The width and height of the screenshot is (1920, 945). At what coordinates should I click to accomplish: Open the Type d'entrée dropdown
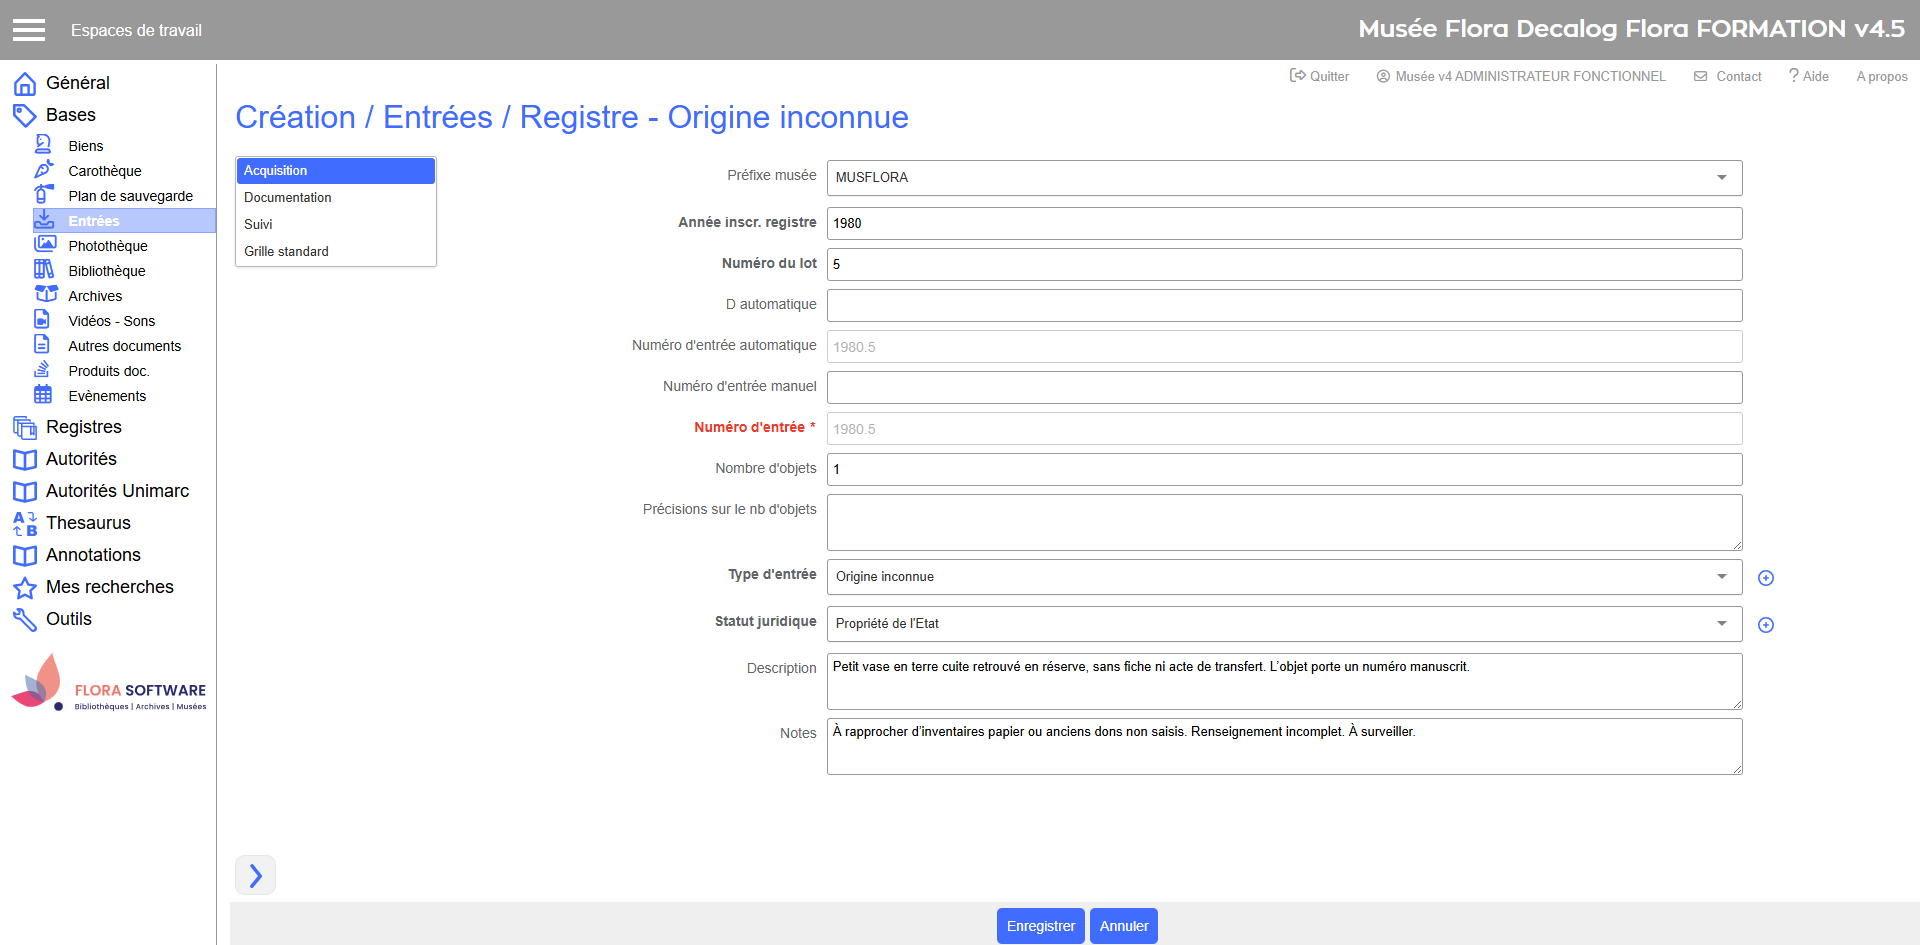(x=1284, y=577)
